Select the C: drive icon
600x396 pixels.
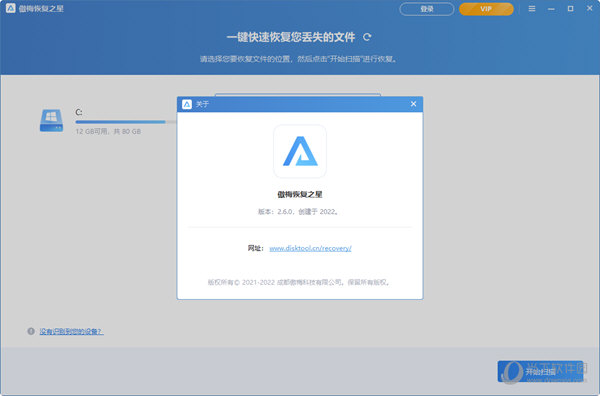tap(51, 121)
